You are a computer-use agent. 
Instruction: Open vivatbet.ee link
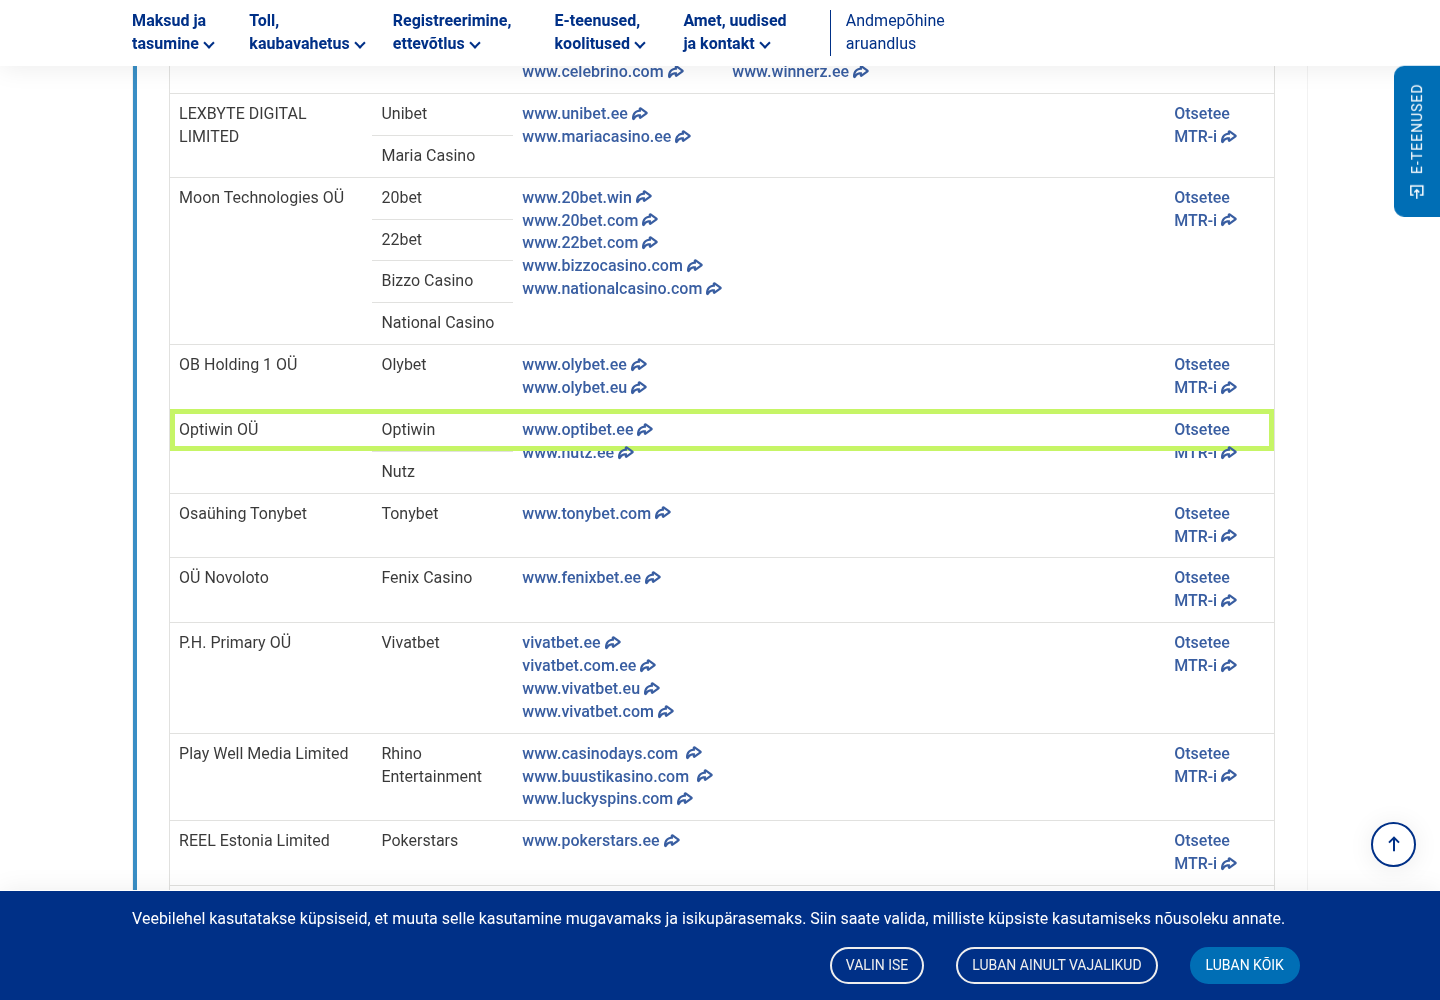click(571, 643)
